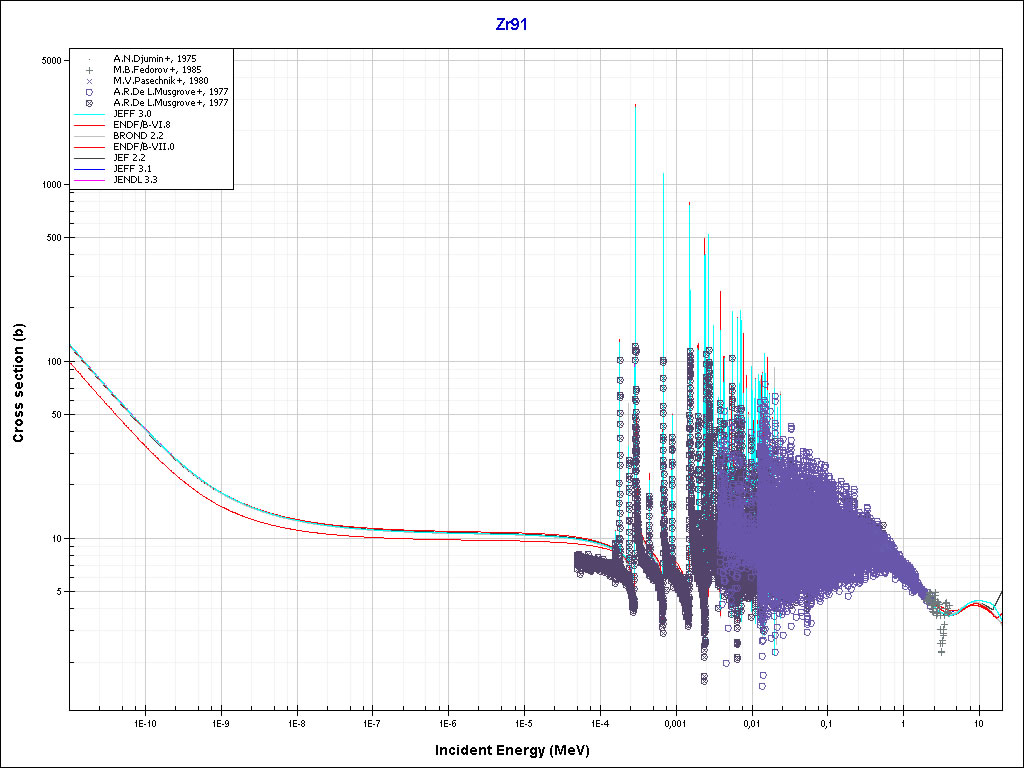Click the Zr91 chart title

(511, 25)
